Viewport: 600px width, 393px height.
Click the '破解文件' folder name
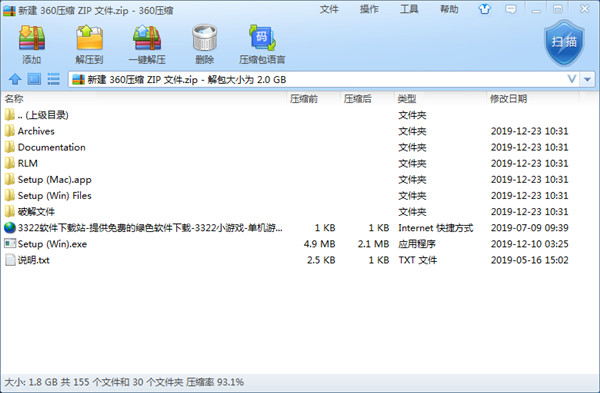(x=36, y=211)
